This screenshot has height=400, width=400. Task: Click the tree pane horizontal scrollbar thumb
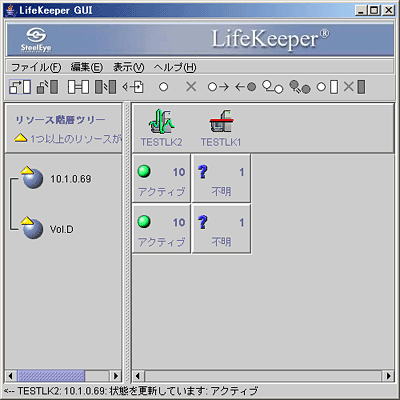click(51, 376)
